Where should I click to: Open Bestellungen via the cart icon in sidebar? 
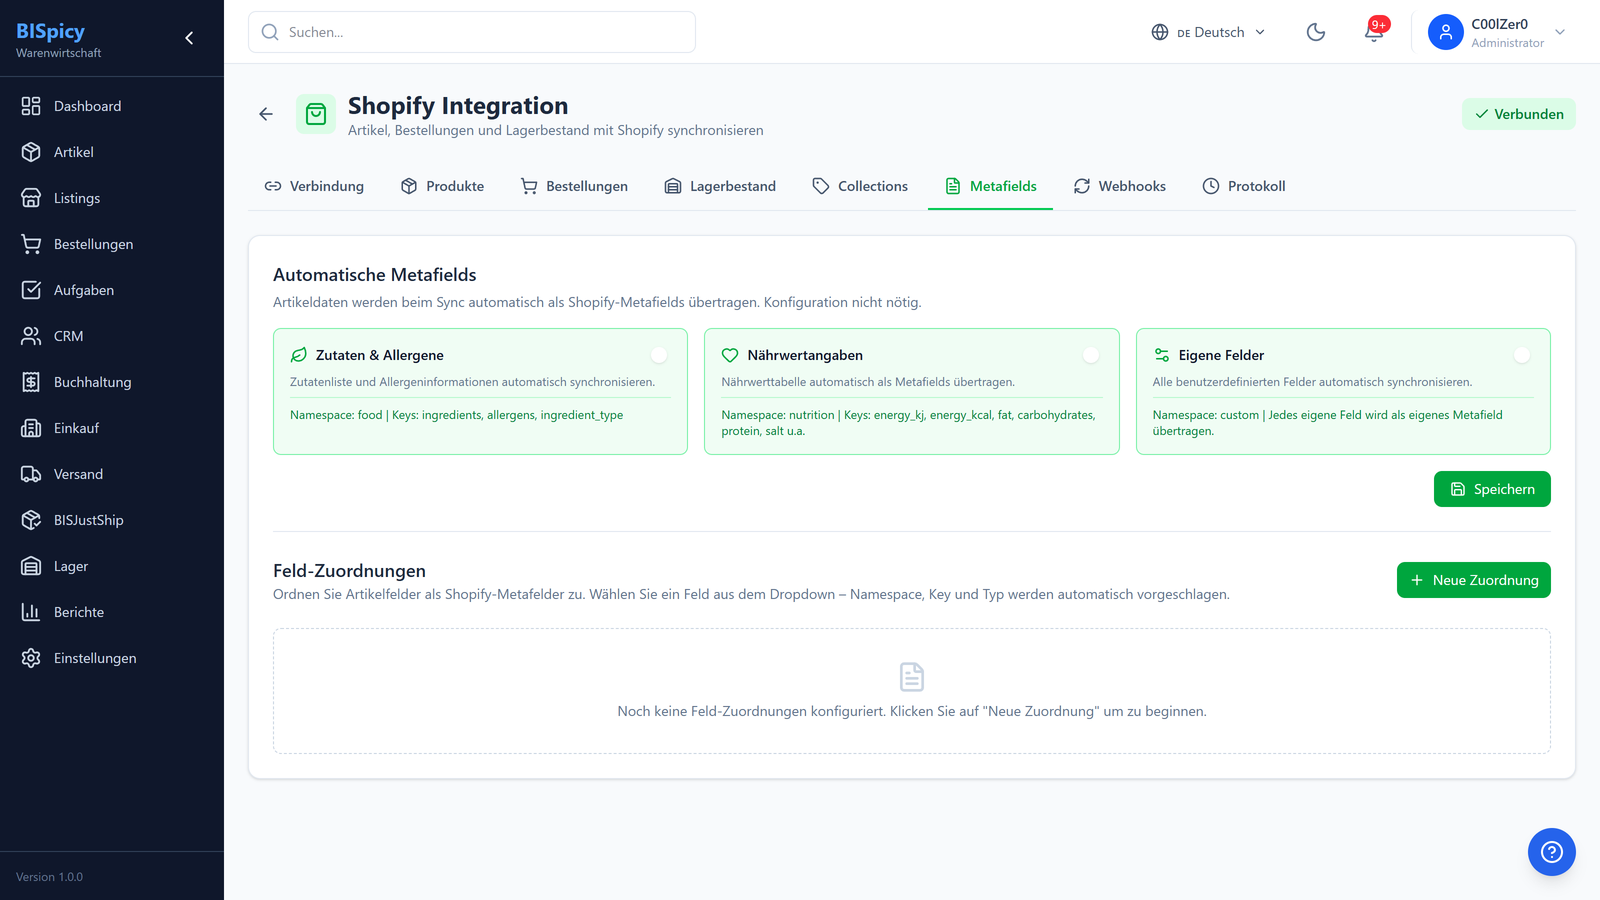[94, 244]
